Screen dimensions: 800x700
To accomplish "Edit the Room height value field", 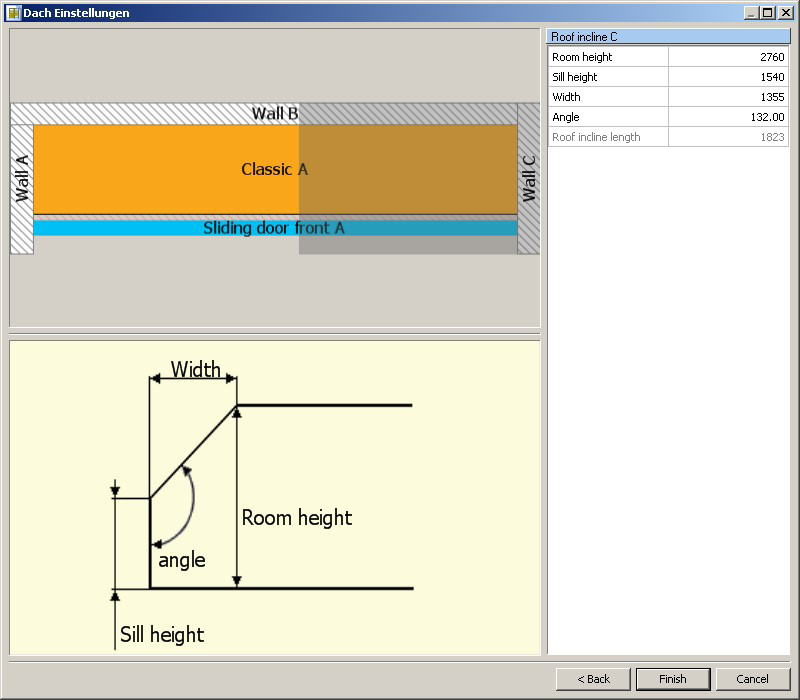I will click(x=727, y=57).
